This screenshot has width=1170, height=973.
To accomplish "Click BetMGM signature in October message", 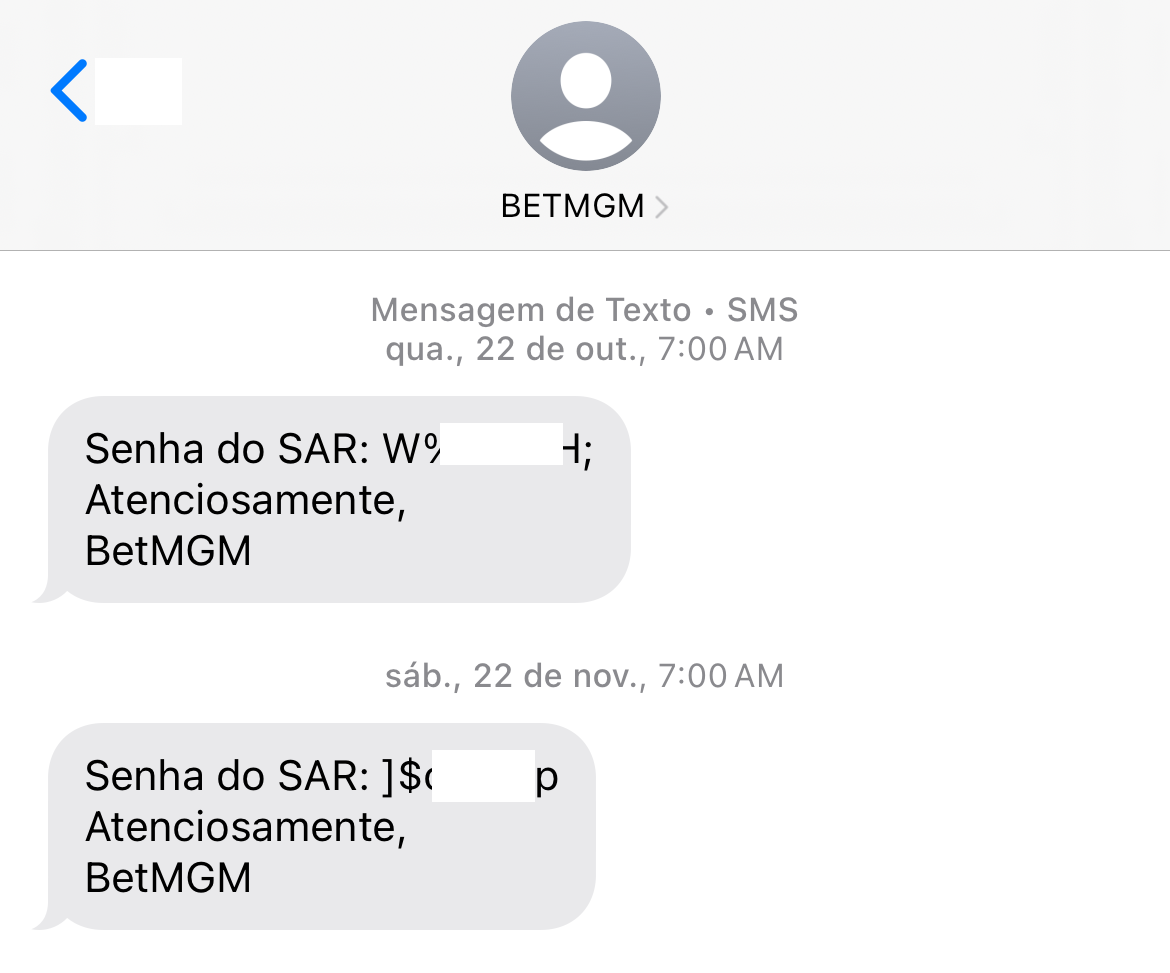I will click(x=168, y=551).
